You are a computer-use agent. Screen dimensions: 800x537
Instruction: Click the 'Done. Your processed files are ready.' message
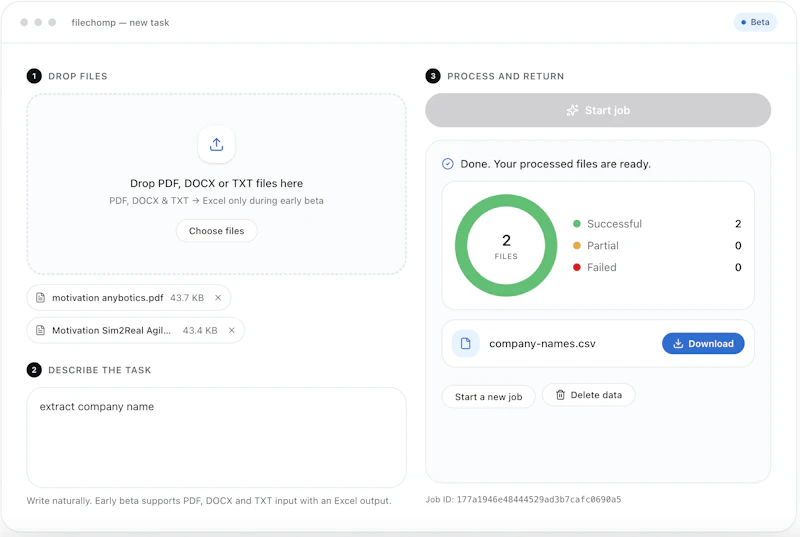point(556,164)
